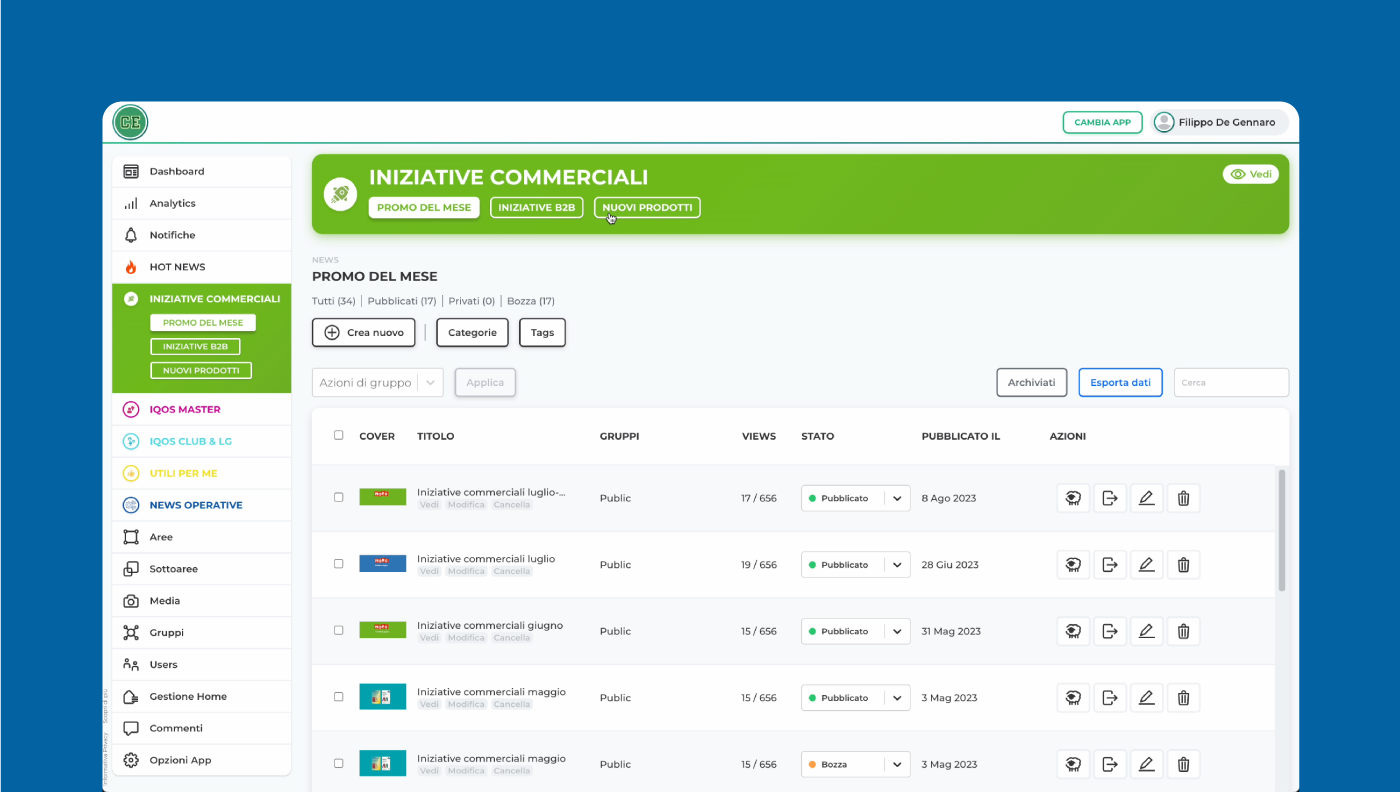Open Gruppi in the sidebar
The image size is (1400, 792).
coord(201,633)
